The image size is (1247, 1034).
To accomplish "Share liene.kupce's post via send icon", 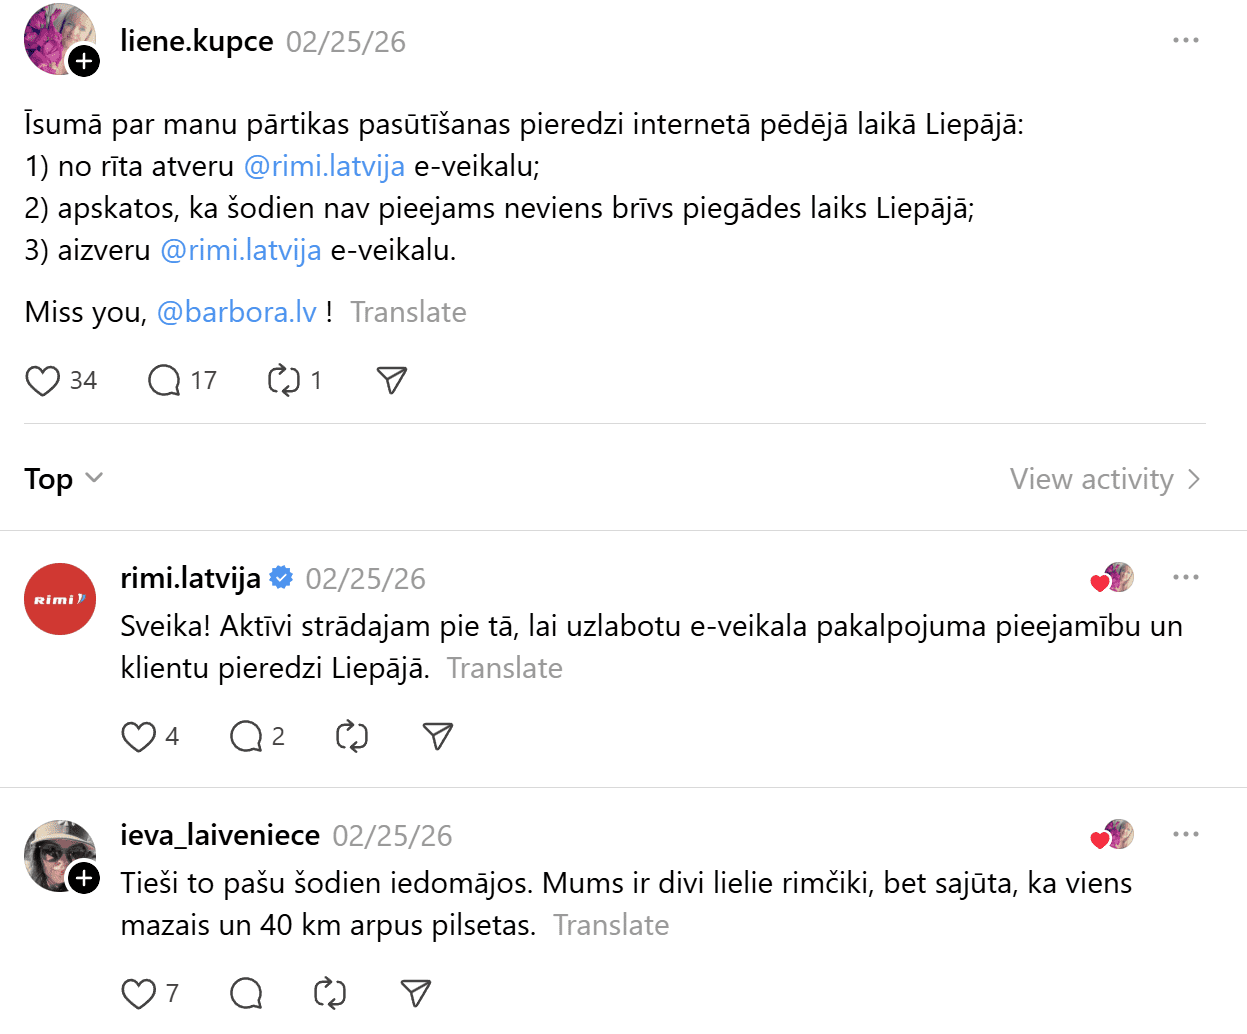I will click(391, 380).
